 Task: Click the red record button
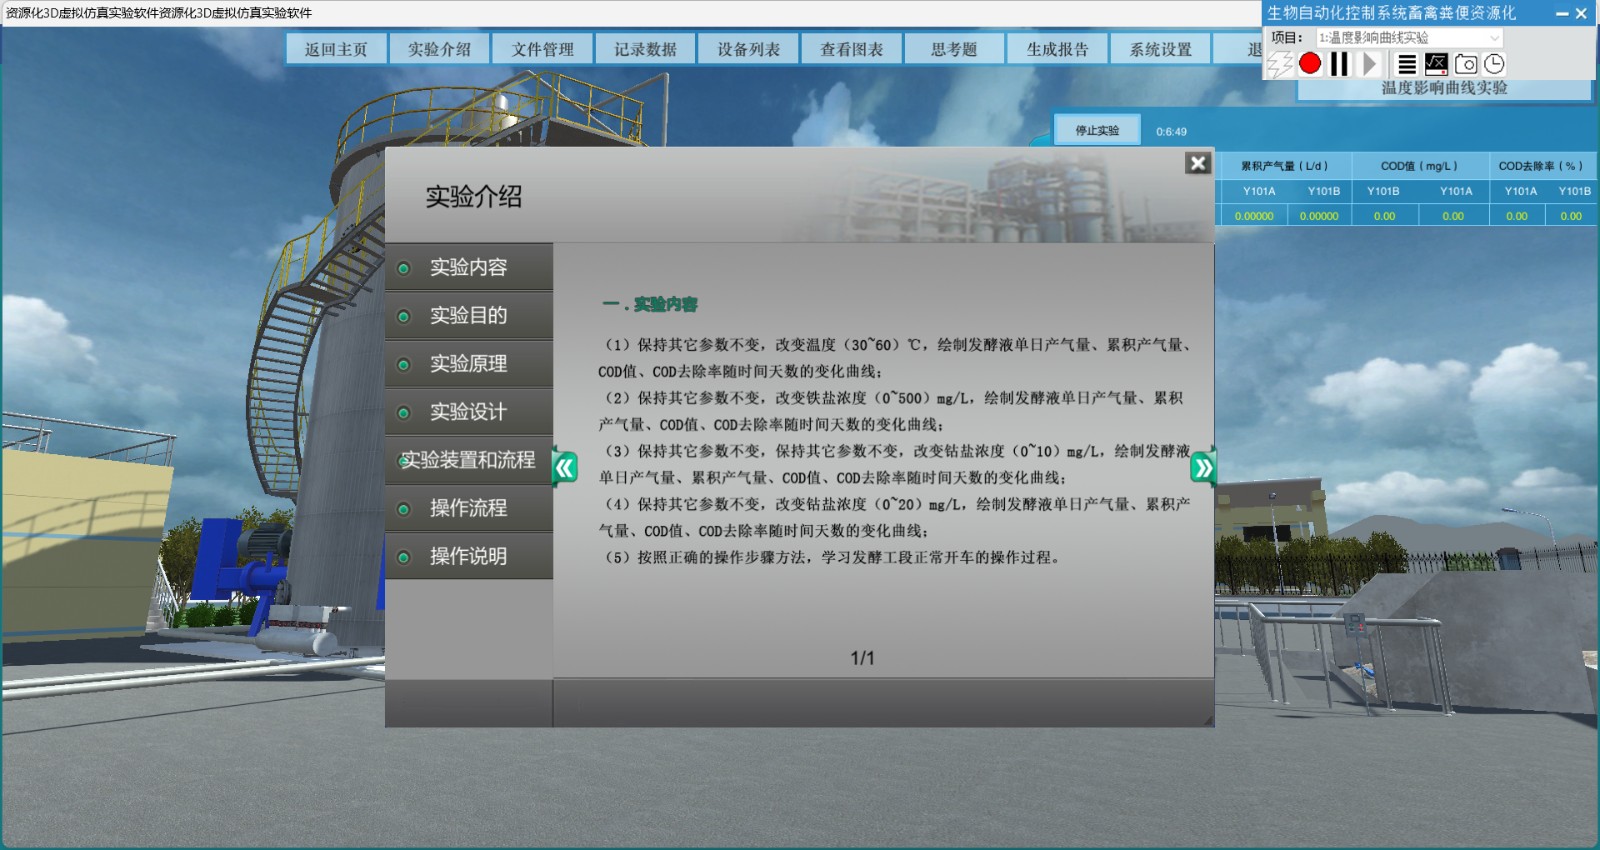click(1310, 64)
